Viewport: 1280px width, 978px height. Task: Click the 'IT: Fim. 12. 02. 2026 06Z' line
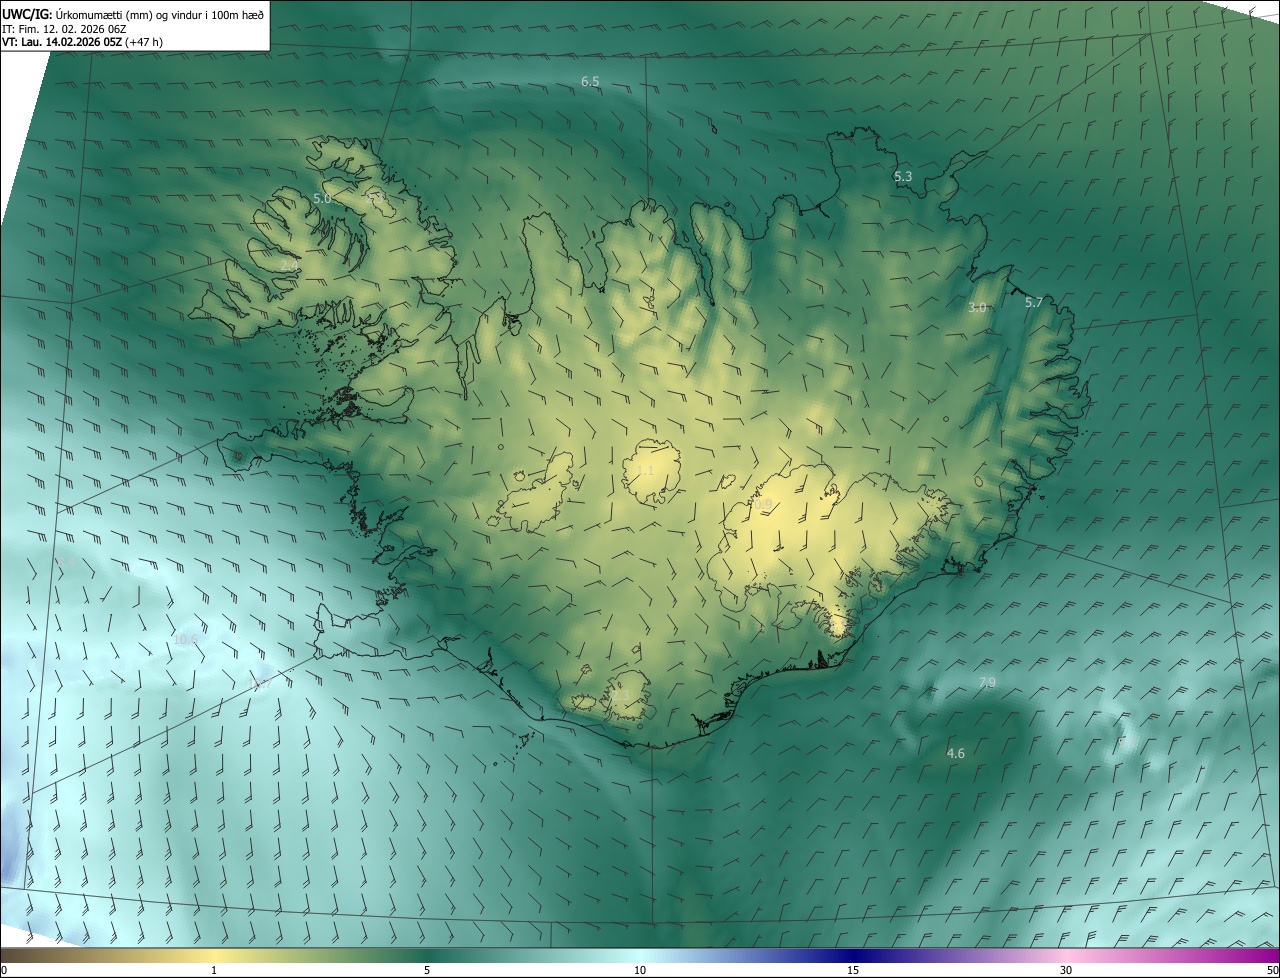tap(64, 28)
